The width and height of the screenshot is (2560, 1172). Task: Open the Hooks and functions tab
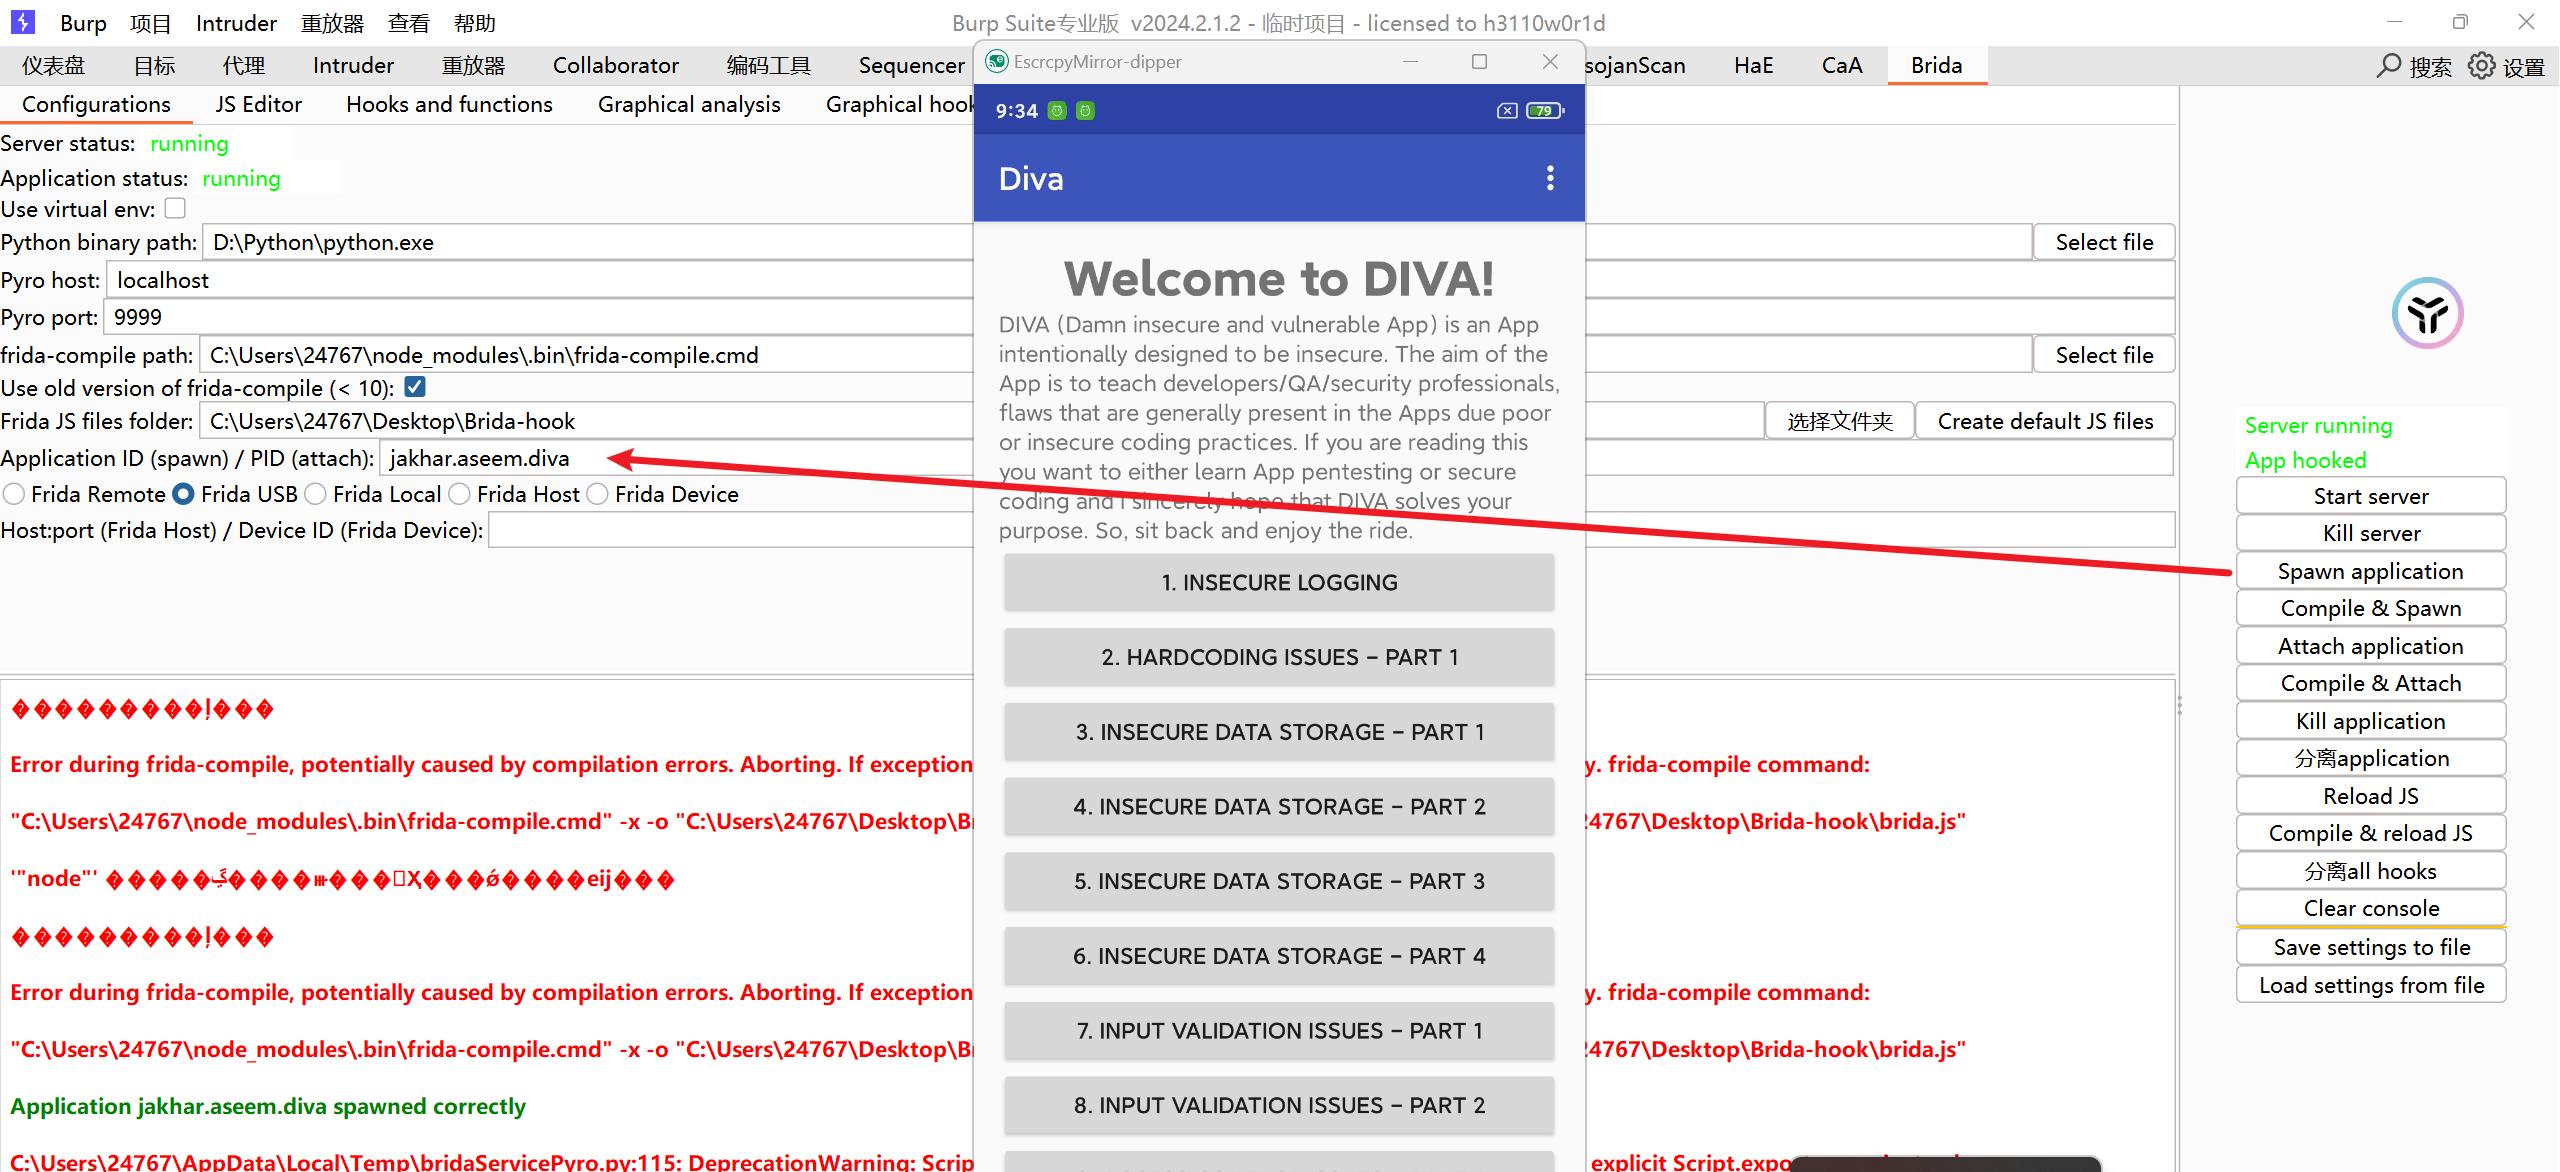[449, 104]
